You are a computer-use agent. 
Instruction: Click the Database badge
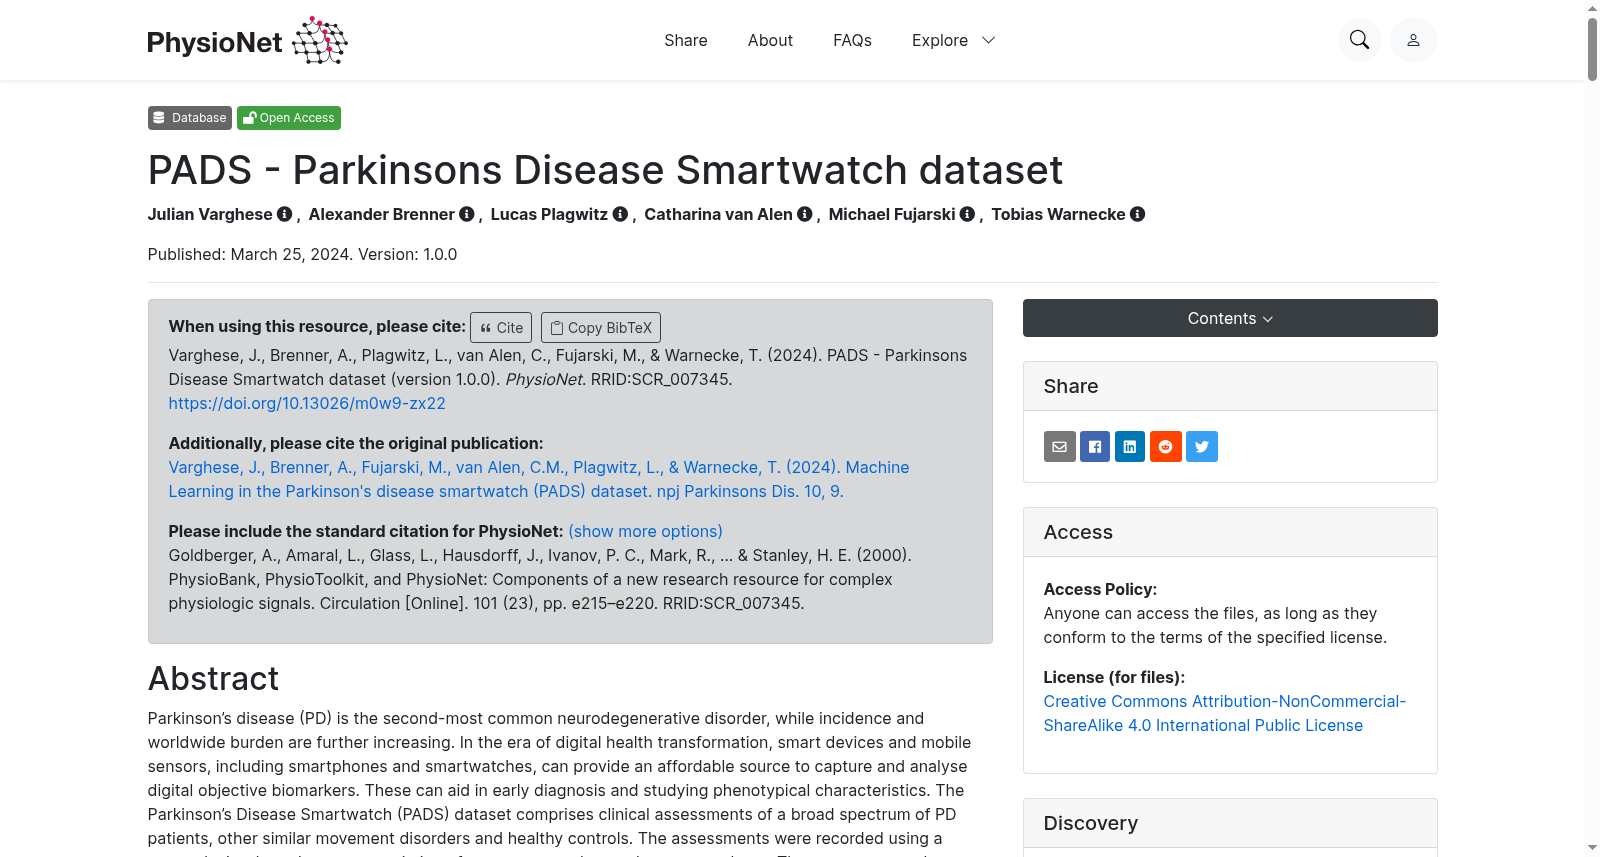tap(190, 118)
